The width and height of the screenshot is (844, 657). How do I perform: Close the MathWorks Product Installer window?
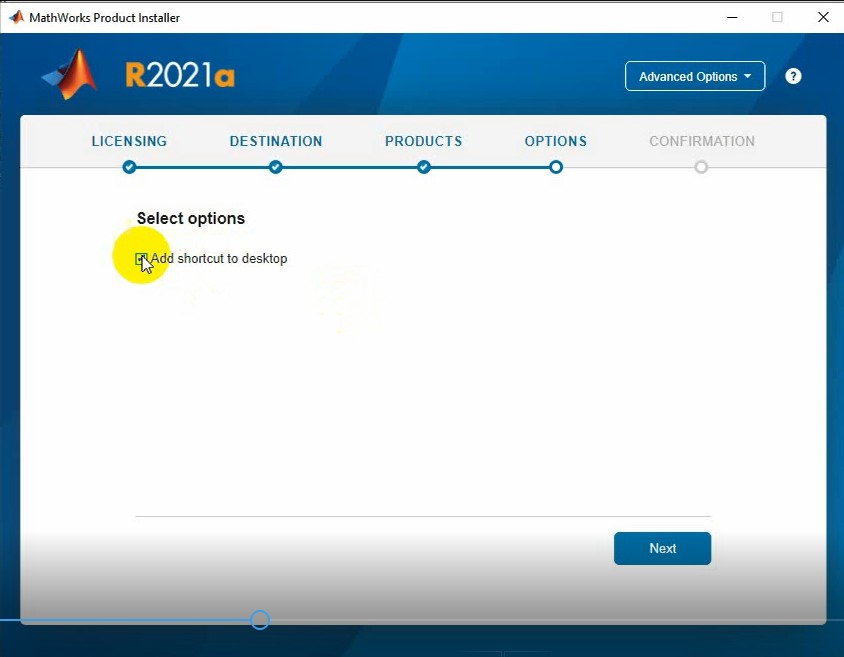tap(822, 17)
